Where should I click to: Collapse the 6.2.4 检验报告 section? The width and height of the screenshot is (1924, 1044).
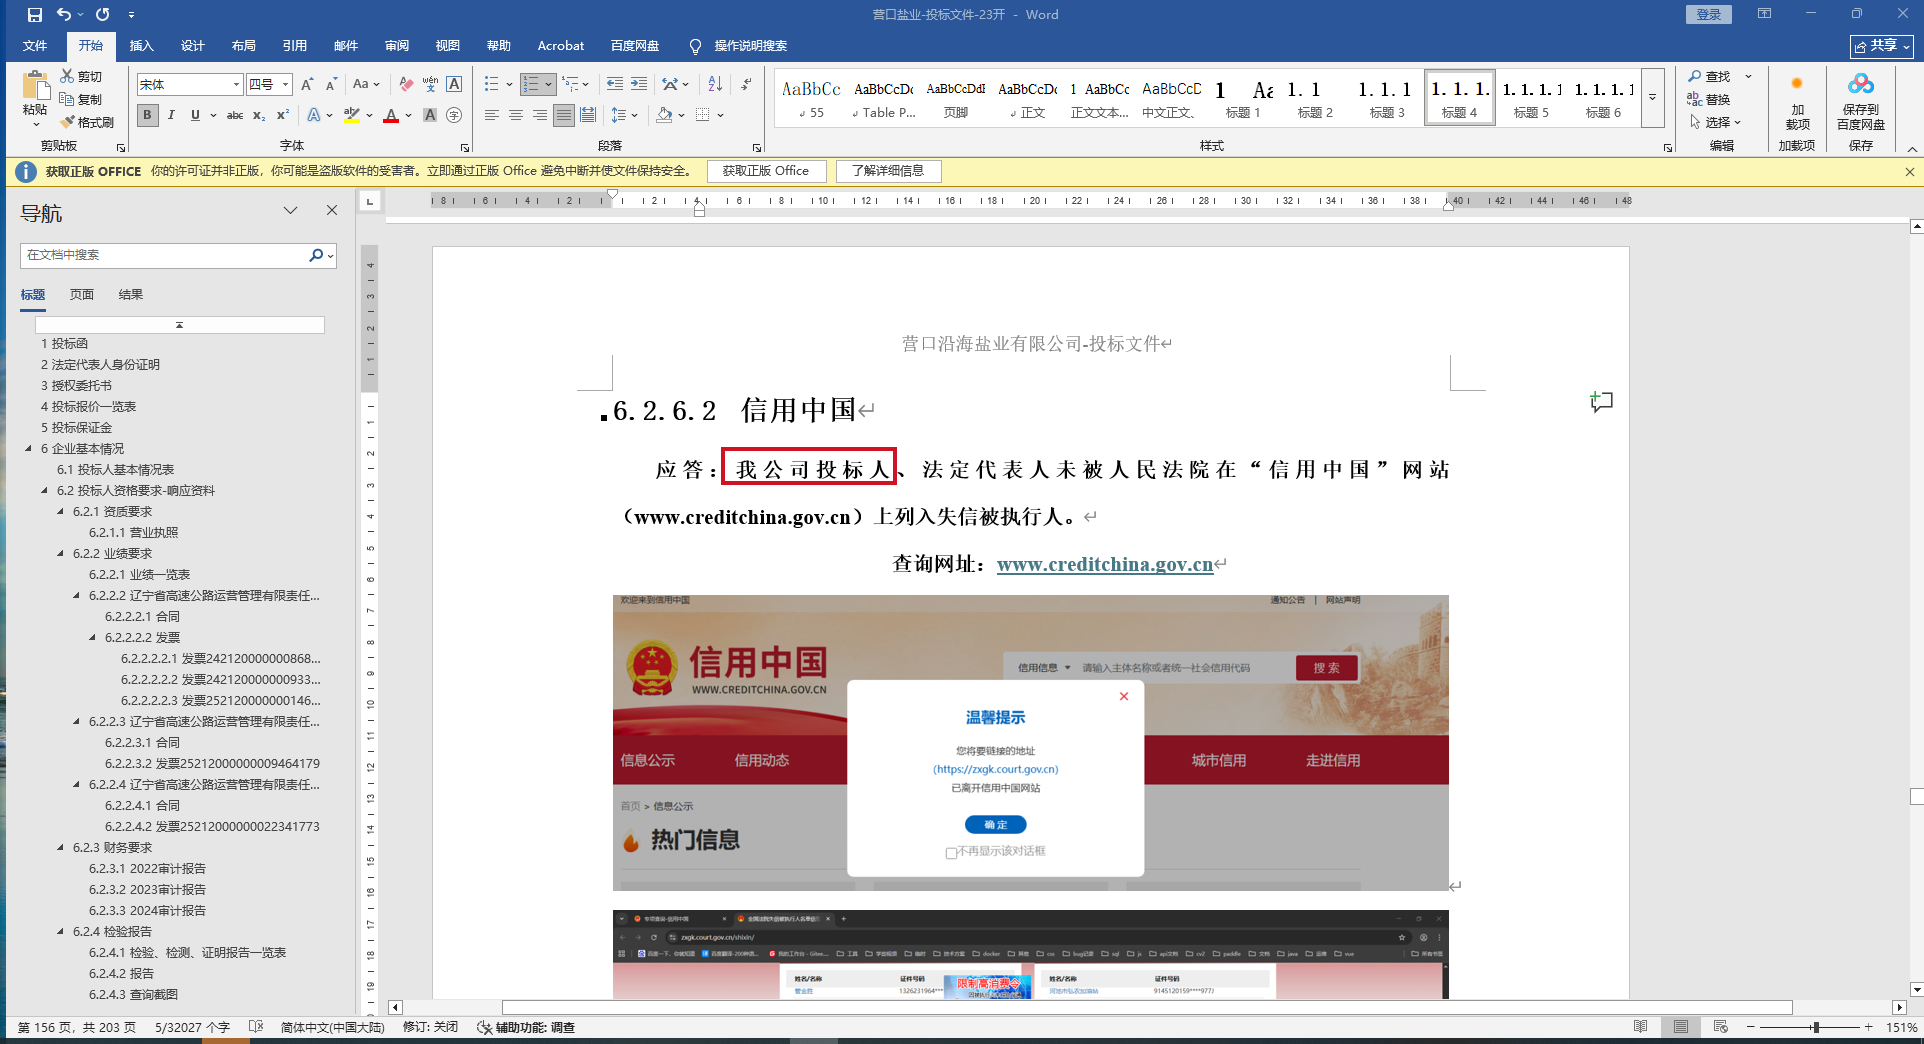pos(61,932)
